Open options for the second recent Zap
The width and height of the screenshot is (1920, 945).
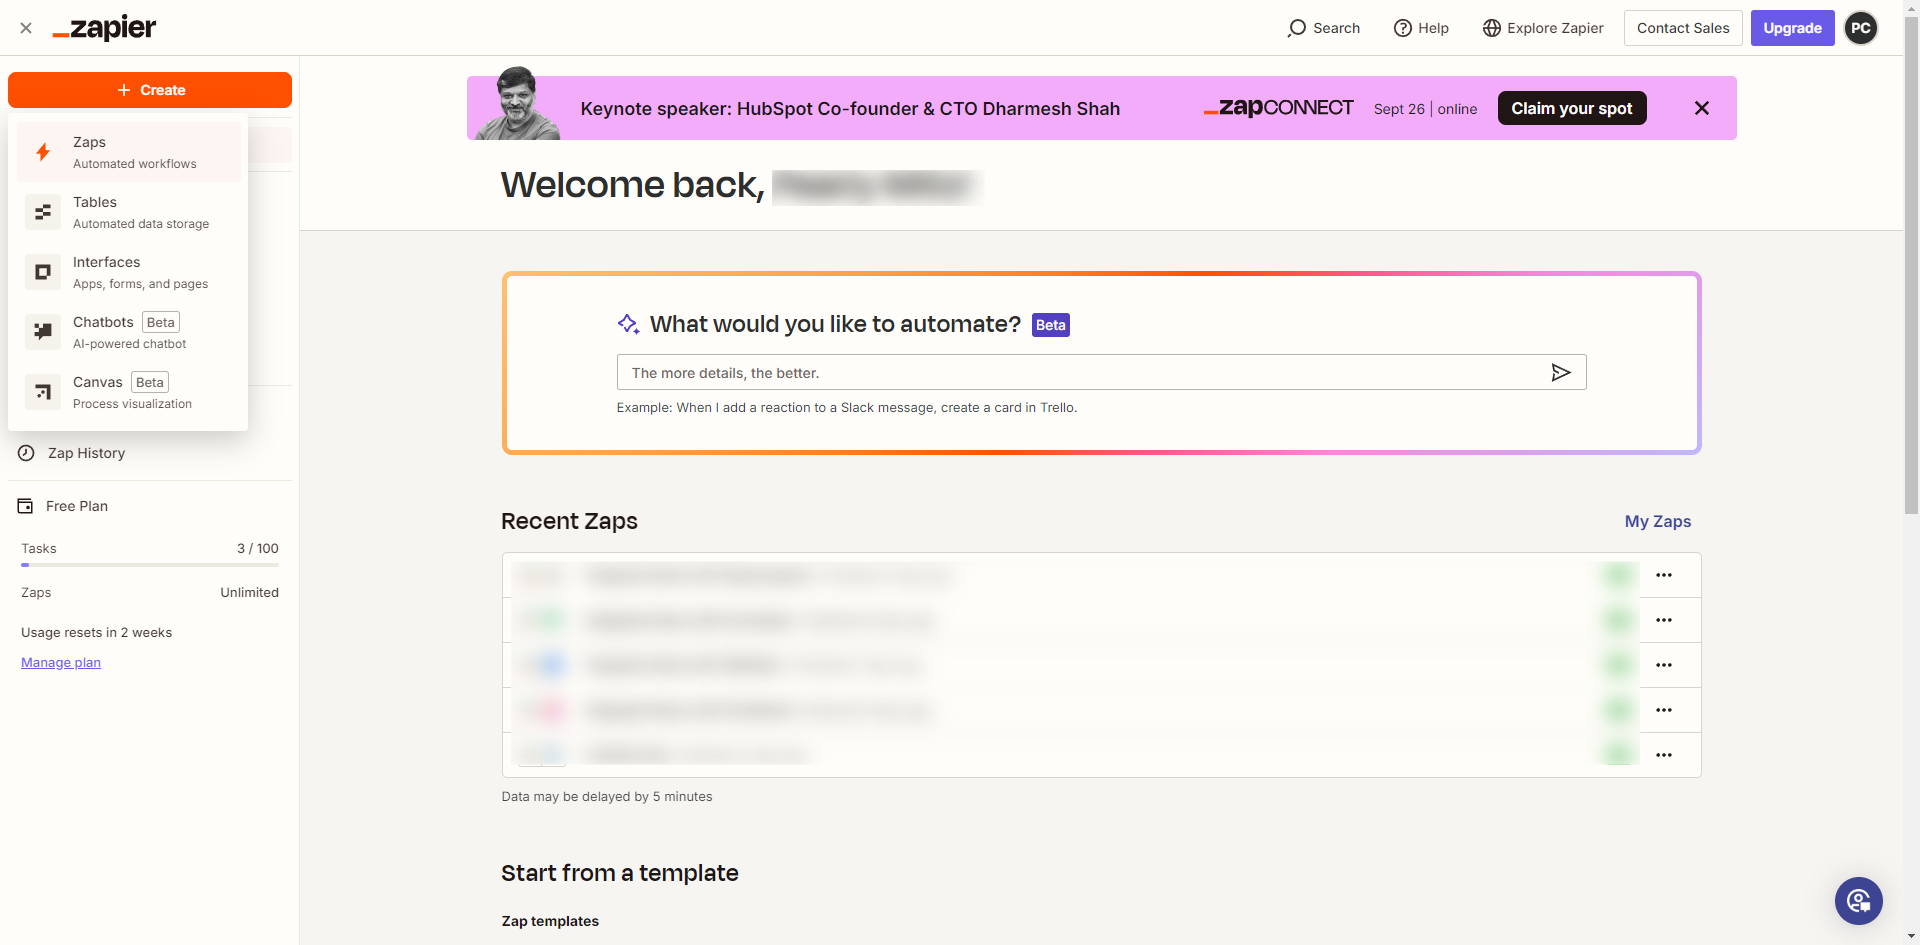(1664, 620)
